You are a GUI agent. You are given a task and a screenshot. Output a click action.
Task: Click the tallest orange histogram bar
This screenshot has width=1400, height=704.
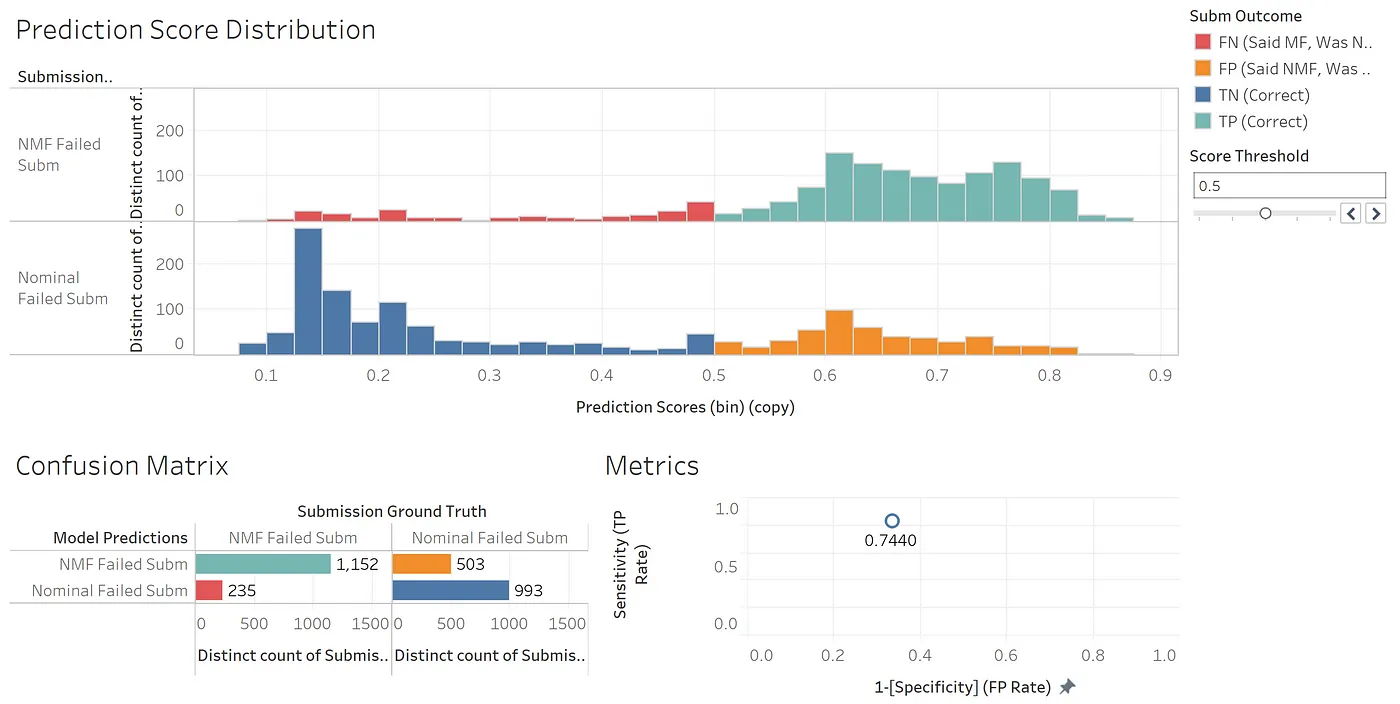[839, 332]
